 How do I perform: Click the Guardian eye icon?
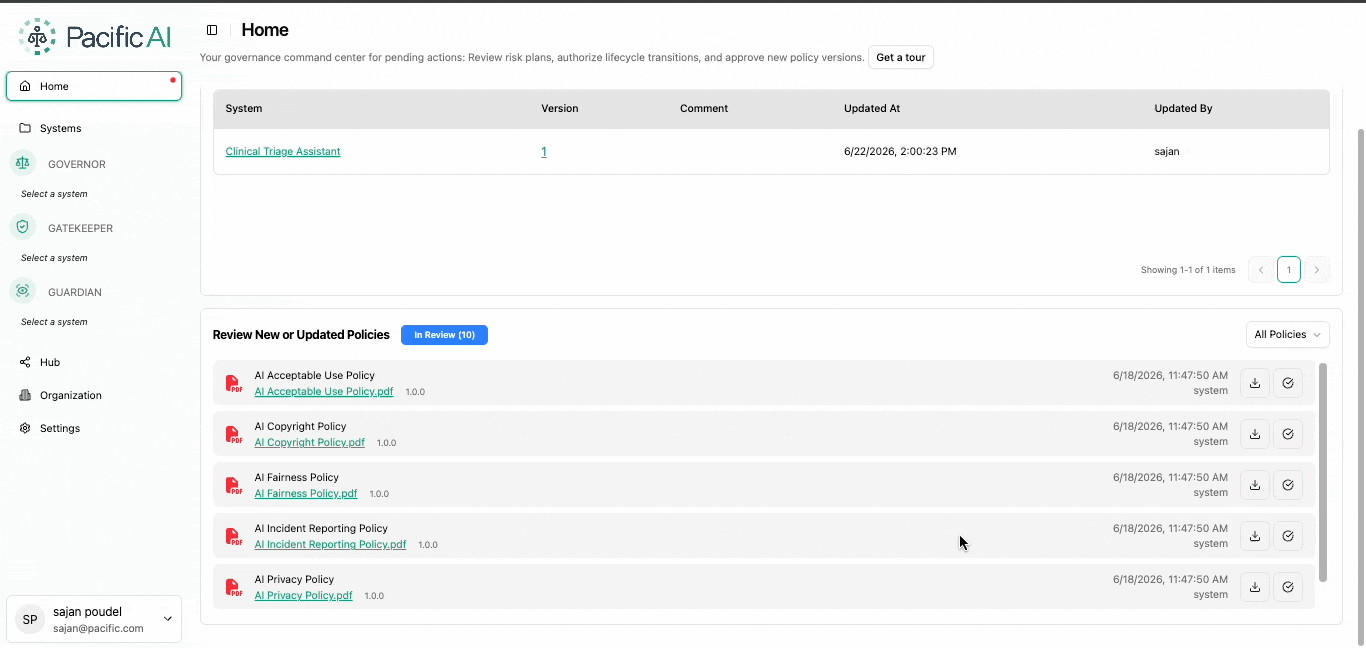[x=23, y=291]
